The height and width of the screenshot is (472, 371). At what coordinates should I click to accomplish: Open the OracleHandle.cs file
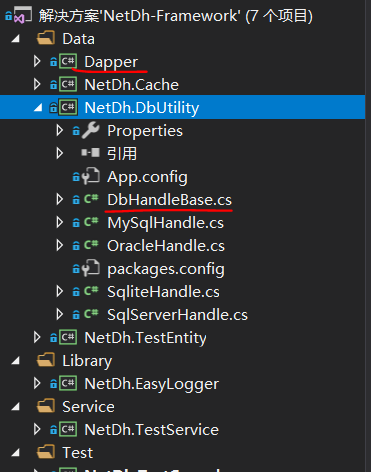pyautogui.click(x=166, y=246)
